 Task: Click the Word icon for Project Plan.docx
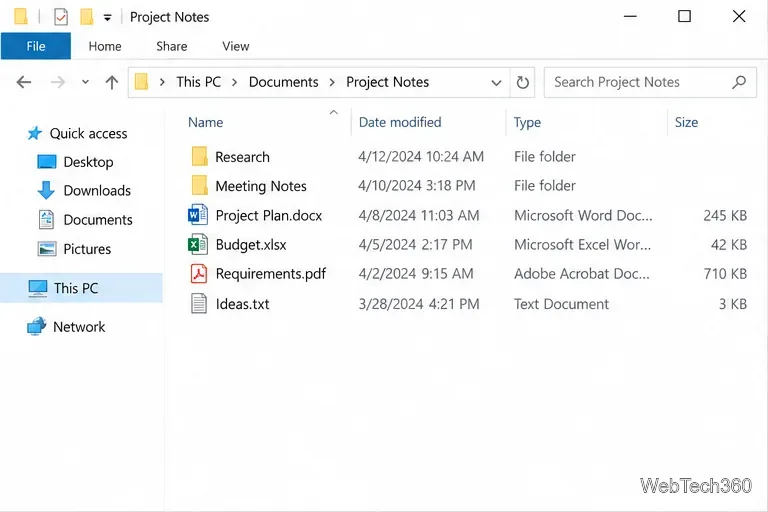coord(198,215)
